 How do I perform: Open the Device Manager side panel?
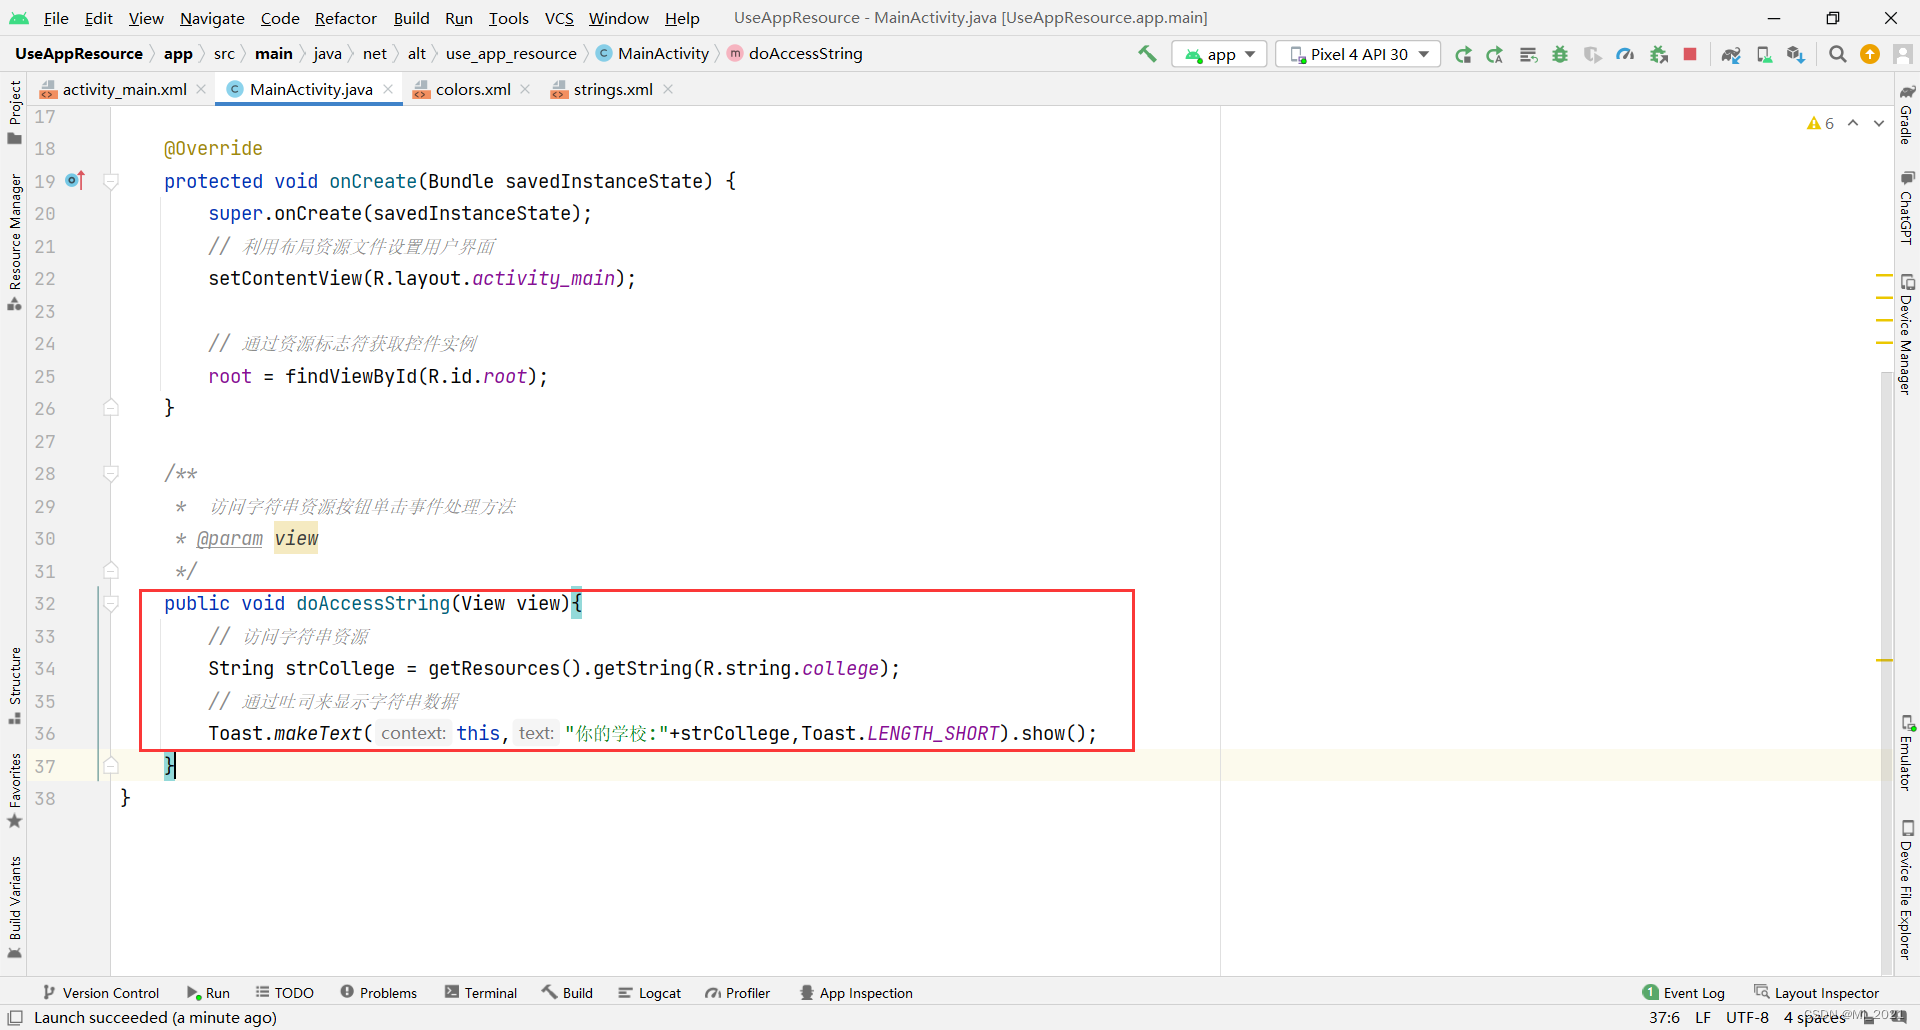coord(1907,334)
